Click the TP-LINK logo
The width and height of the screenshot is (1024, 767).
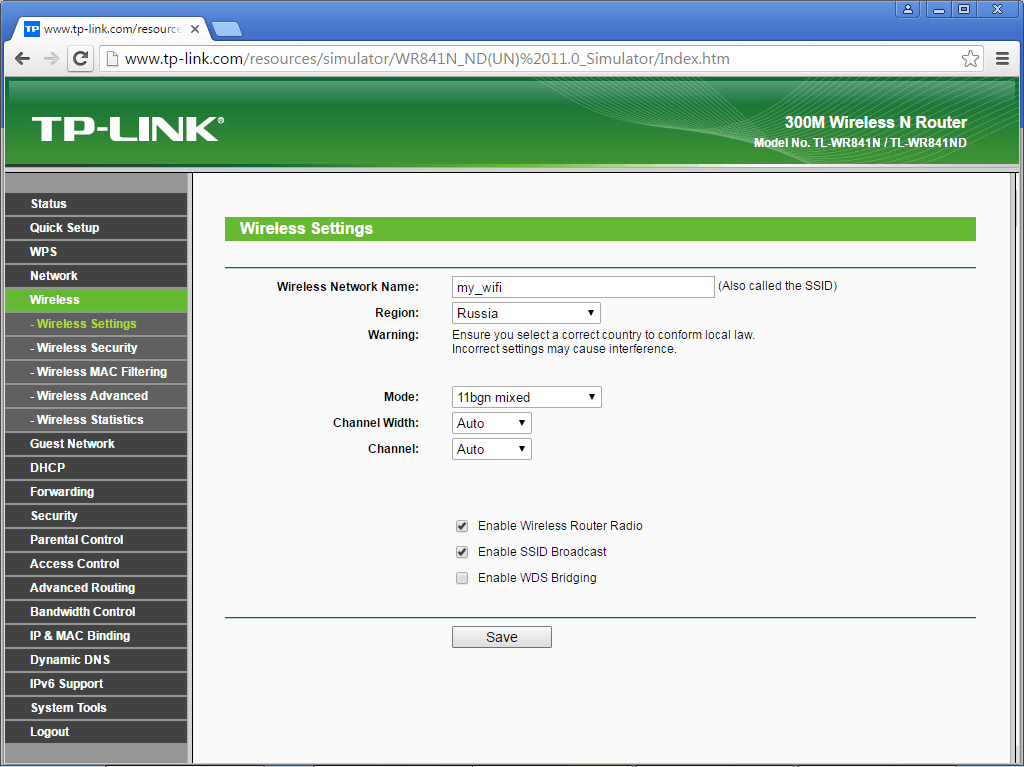point(127,129)
